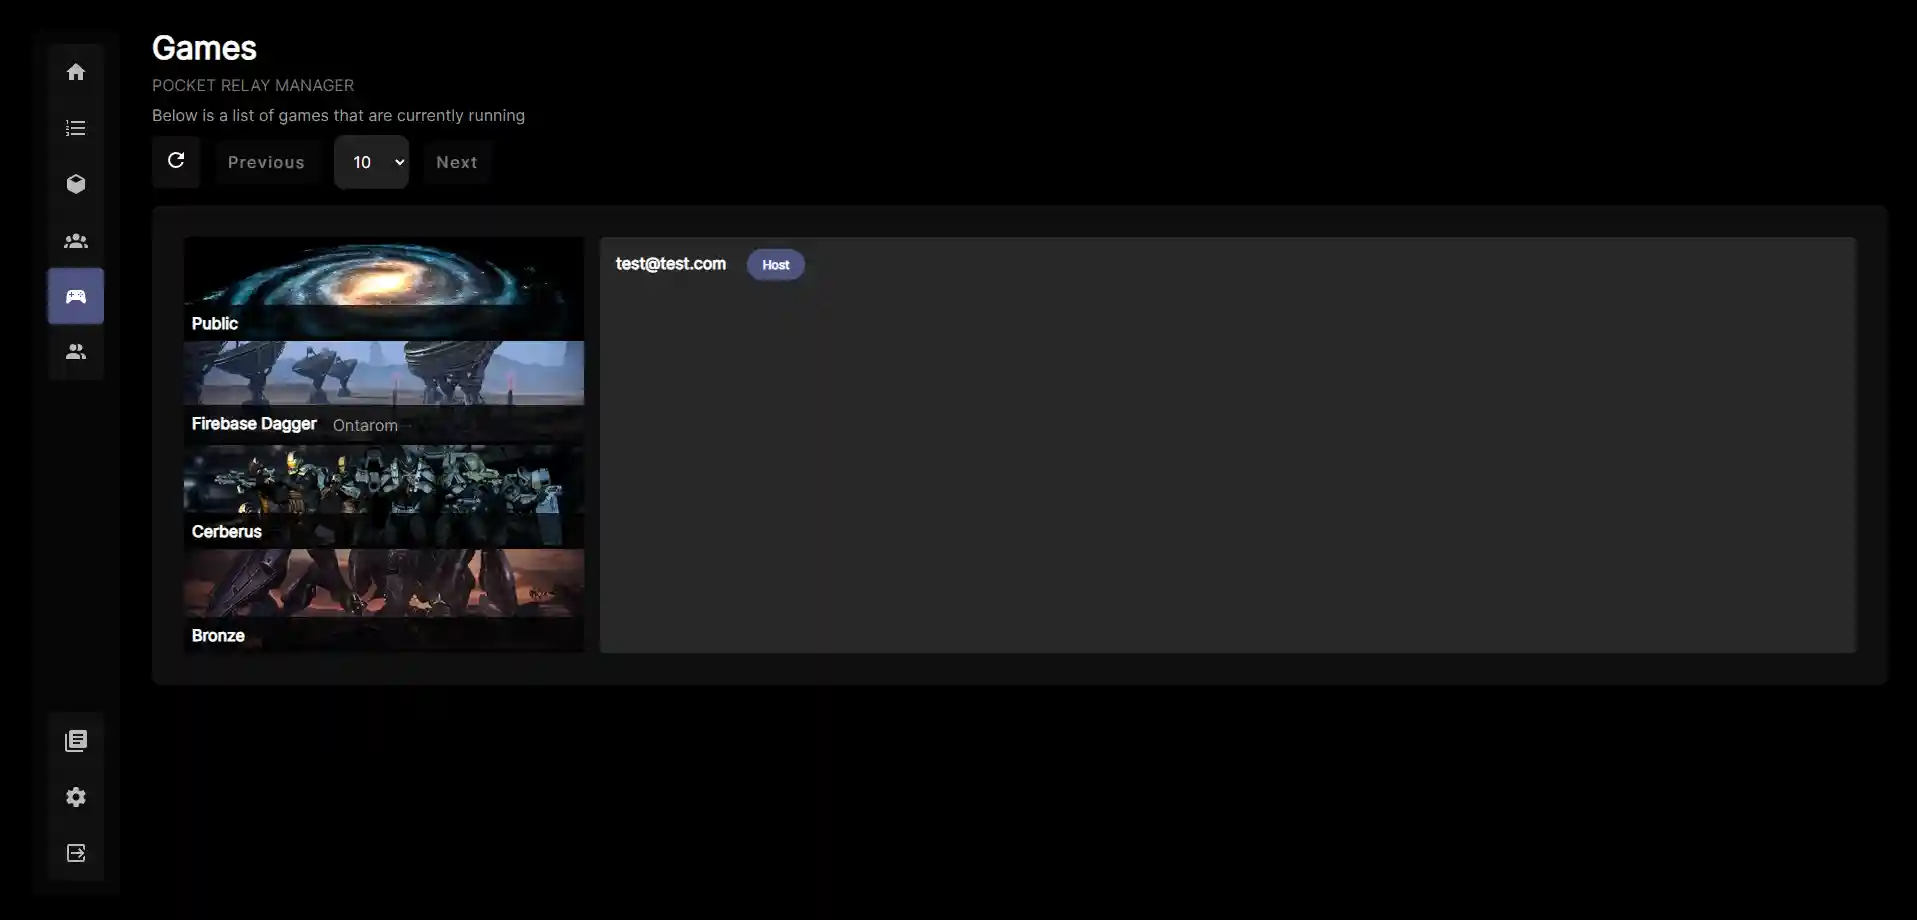Screen dimensions: 1917x920
Task: Open the page size dropdown showing 10
Action: tap(371, 162)
